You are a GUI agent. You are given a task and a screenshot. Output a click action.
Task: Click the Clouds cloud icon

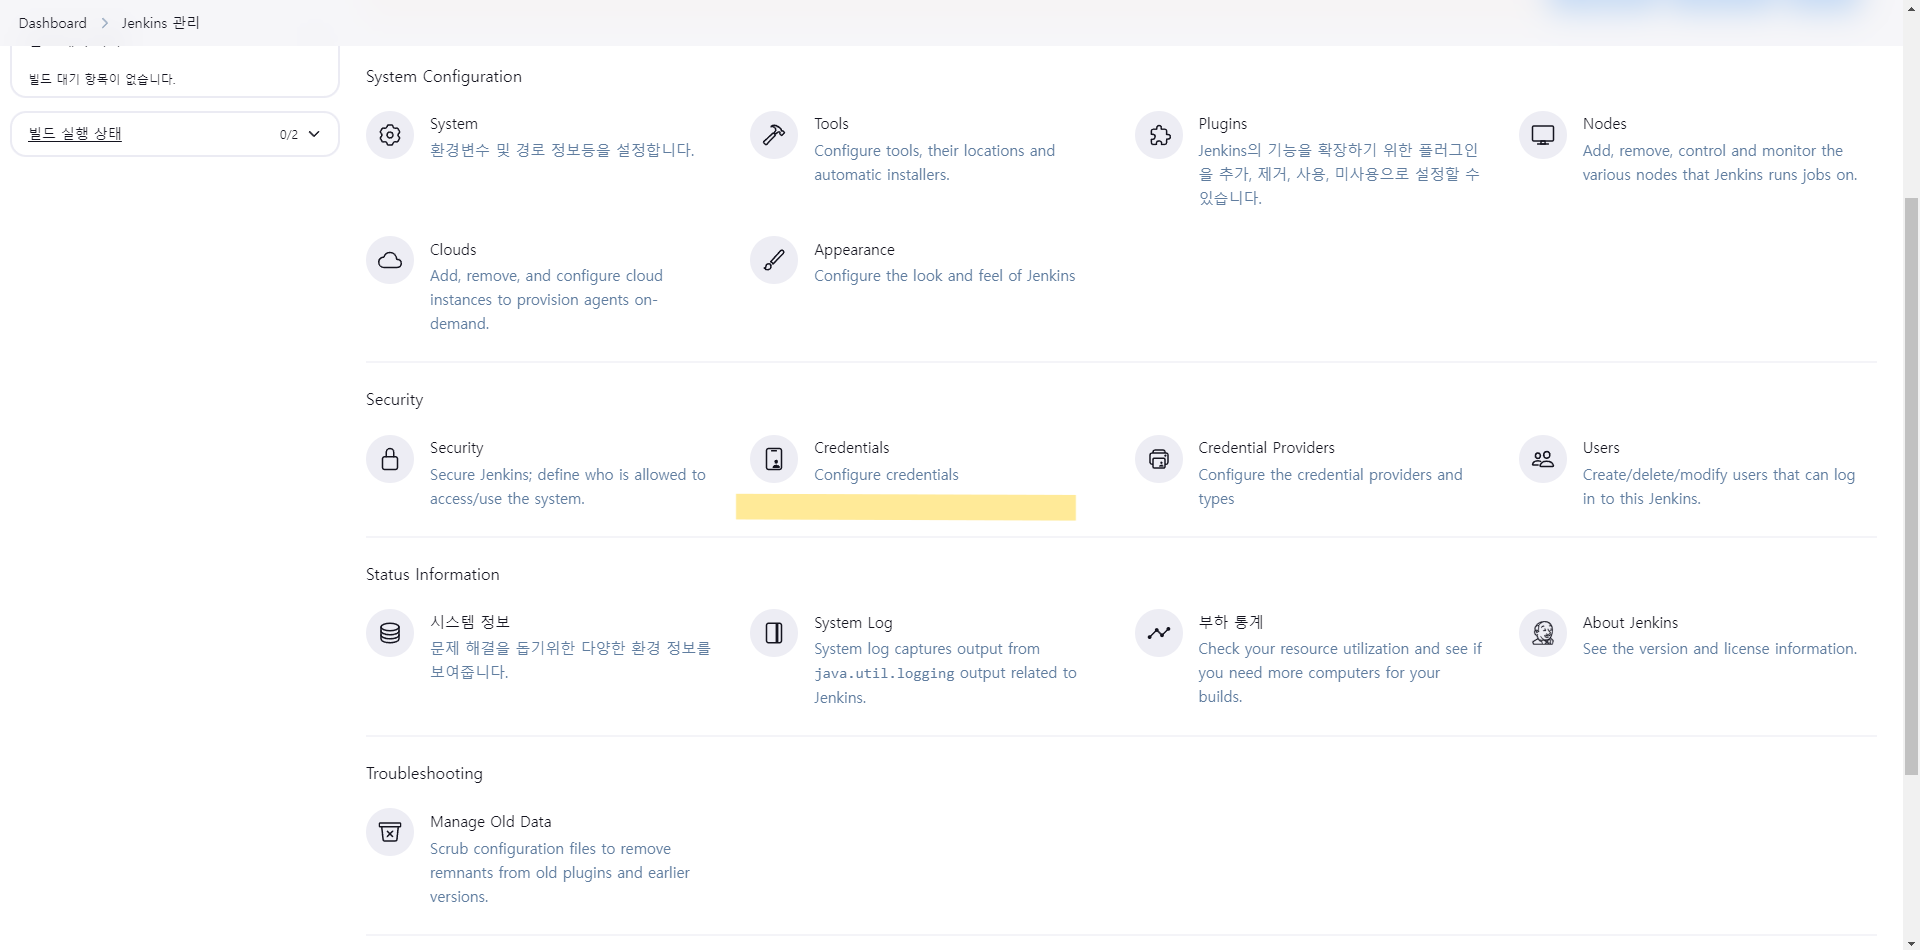tap(390, 261)
